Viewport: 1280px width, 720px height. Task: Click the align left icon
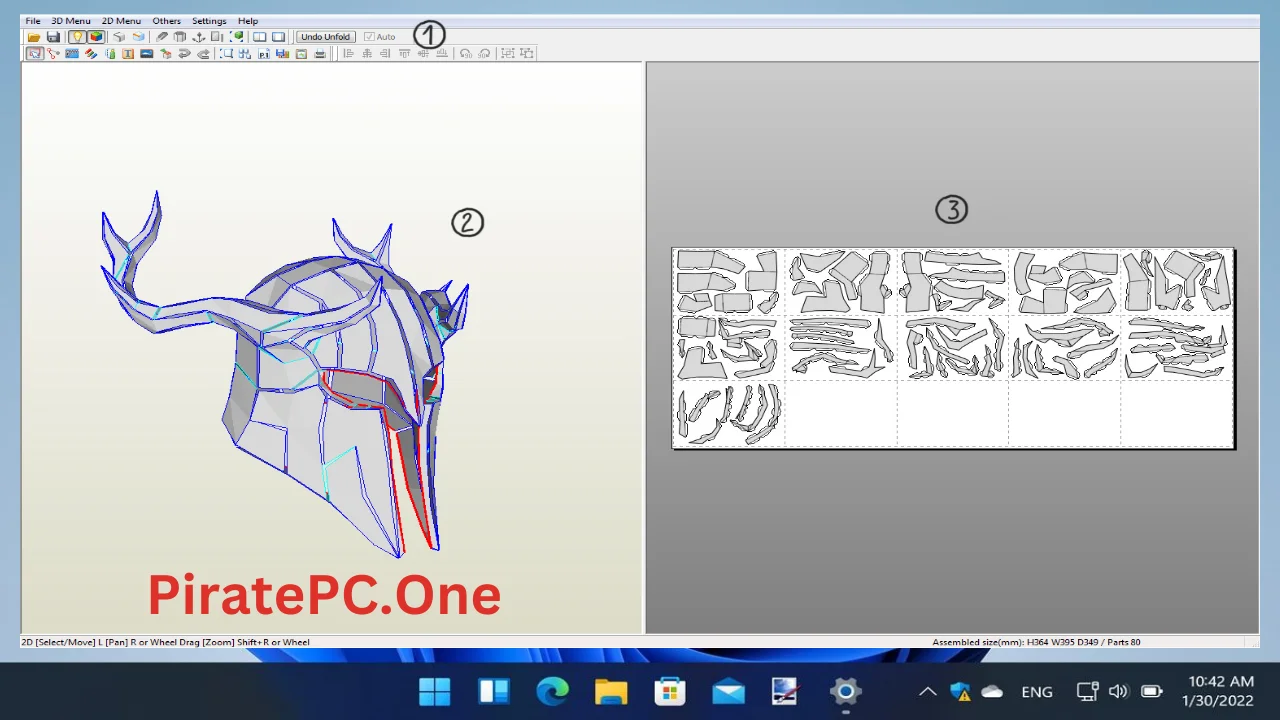(x=348, y=54)
